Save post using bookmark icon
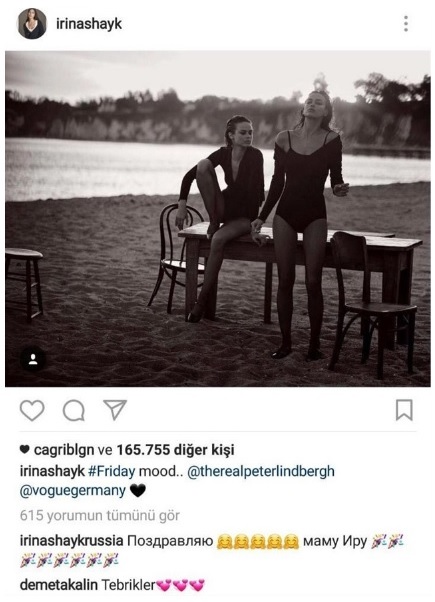 click(404, 410)
